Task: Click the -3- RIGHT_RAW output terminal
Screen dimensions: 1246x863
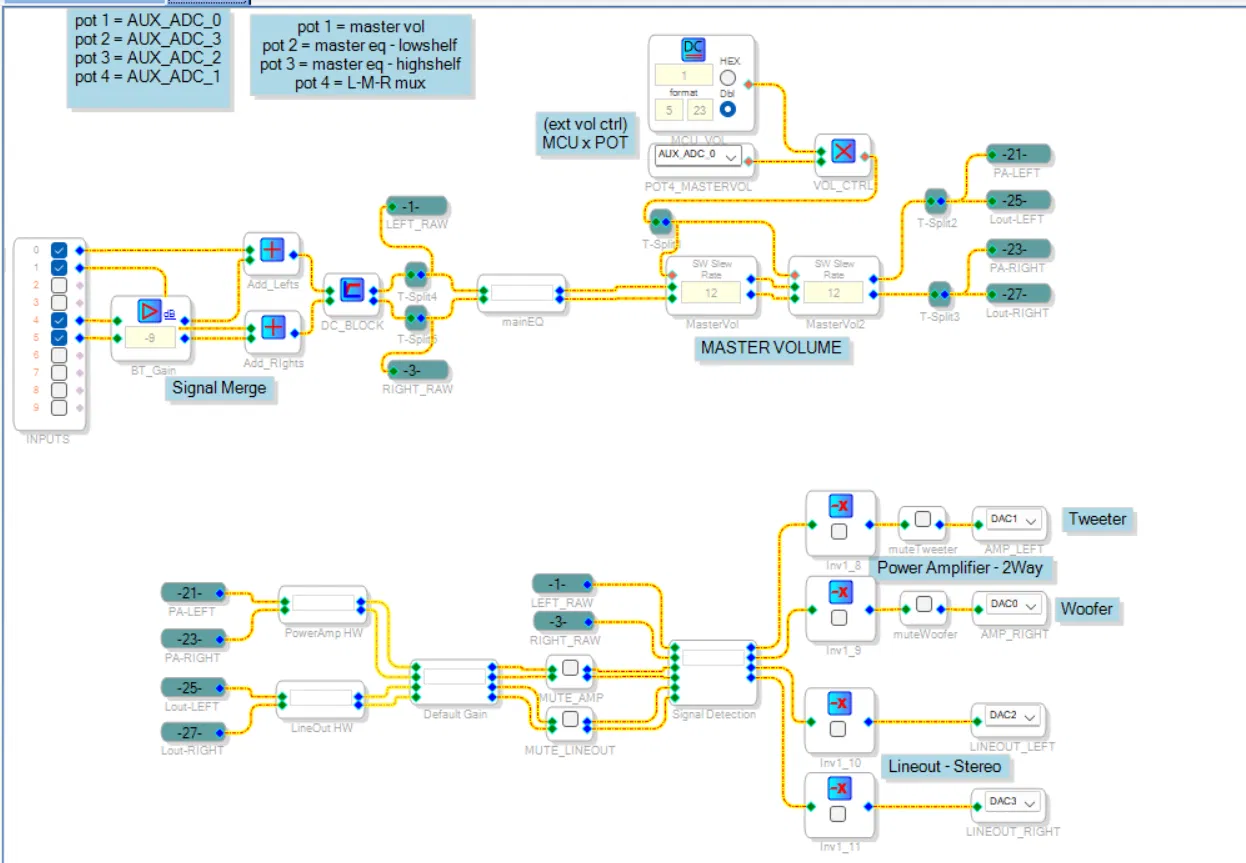Action: click(x=416, y=370)
